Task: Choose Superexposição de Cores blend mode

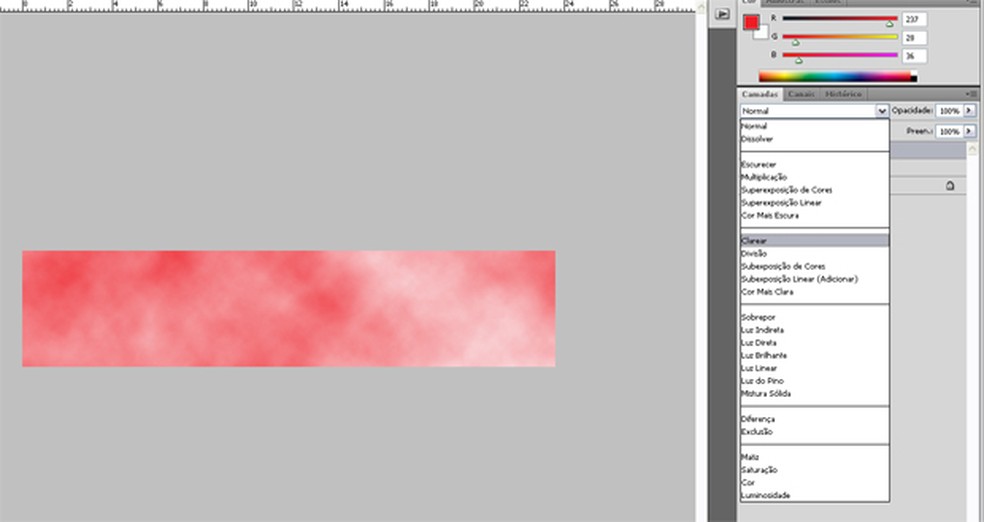Action: 815,190
